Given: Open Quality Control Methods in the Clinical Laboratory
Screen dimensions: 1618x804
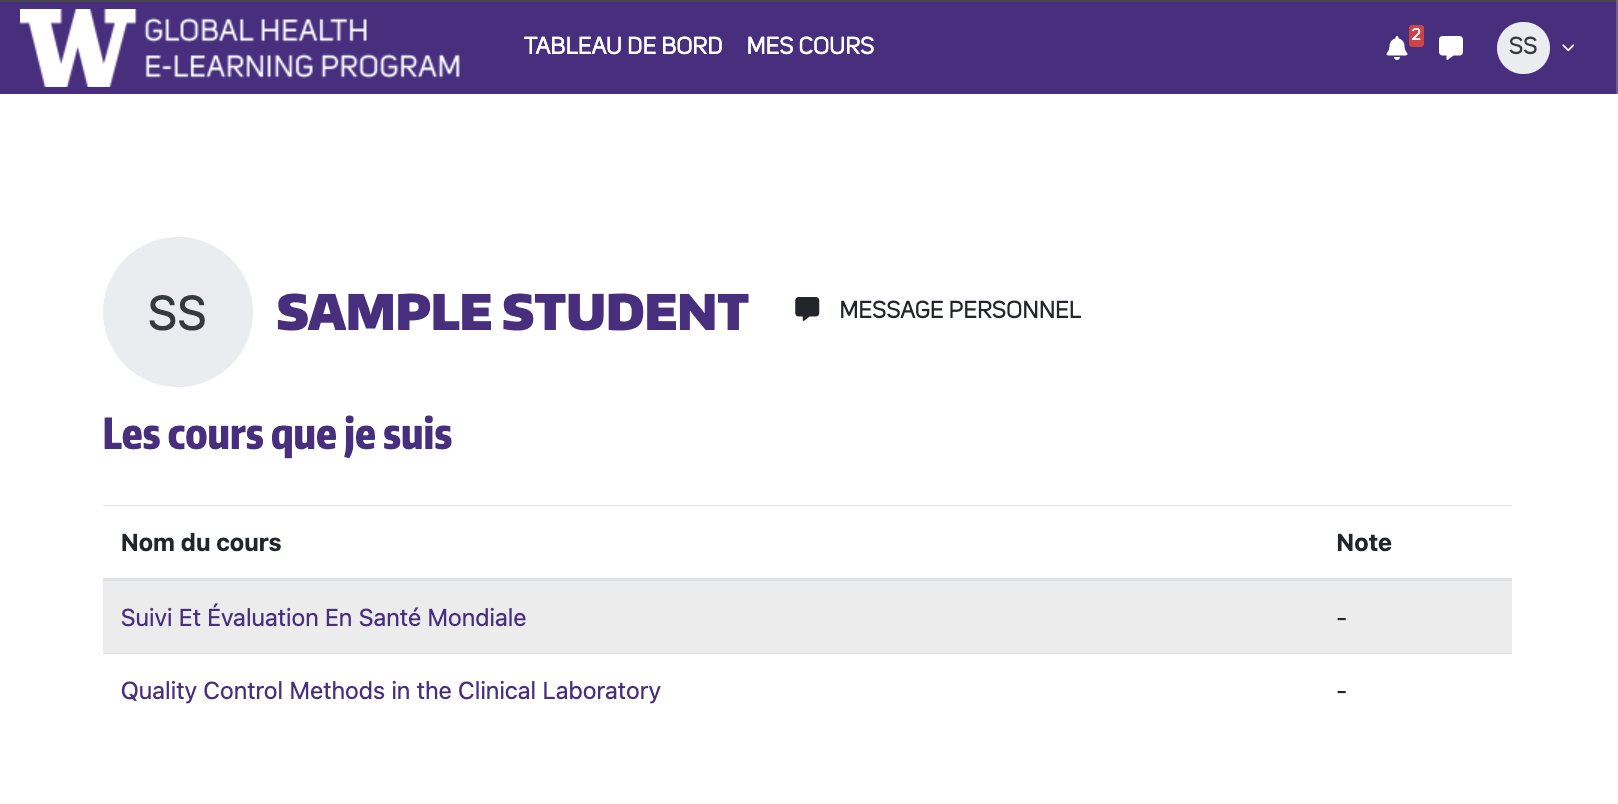Looking at the screenshot, I should pyautogui.click(x=390, y=691).
